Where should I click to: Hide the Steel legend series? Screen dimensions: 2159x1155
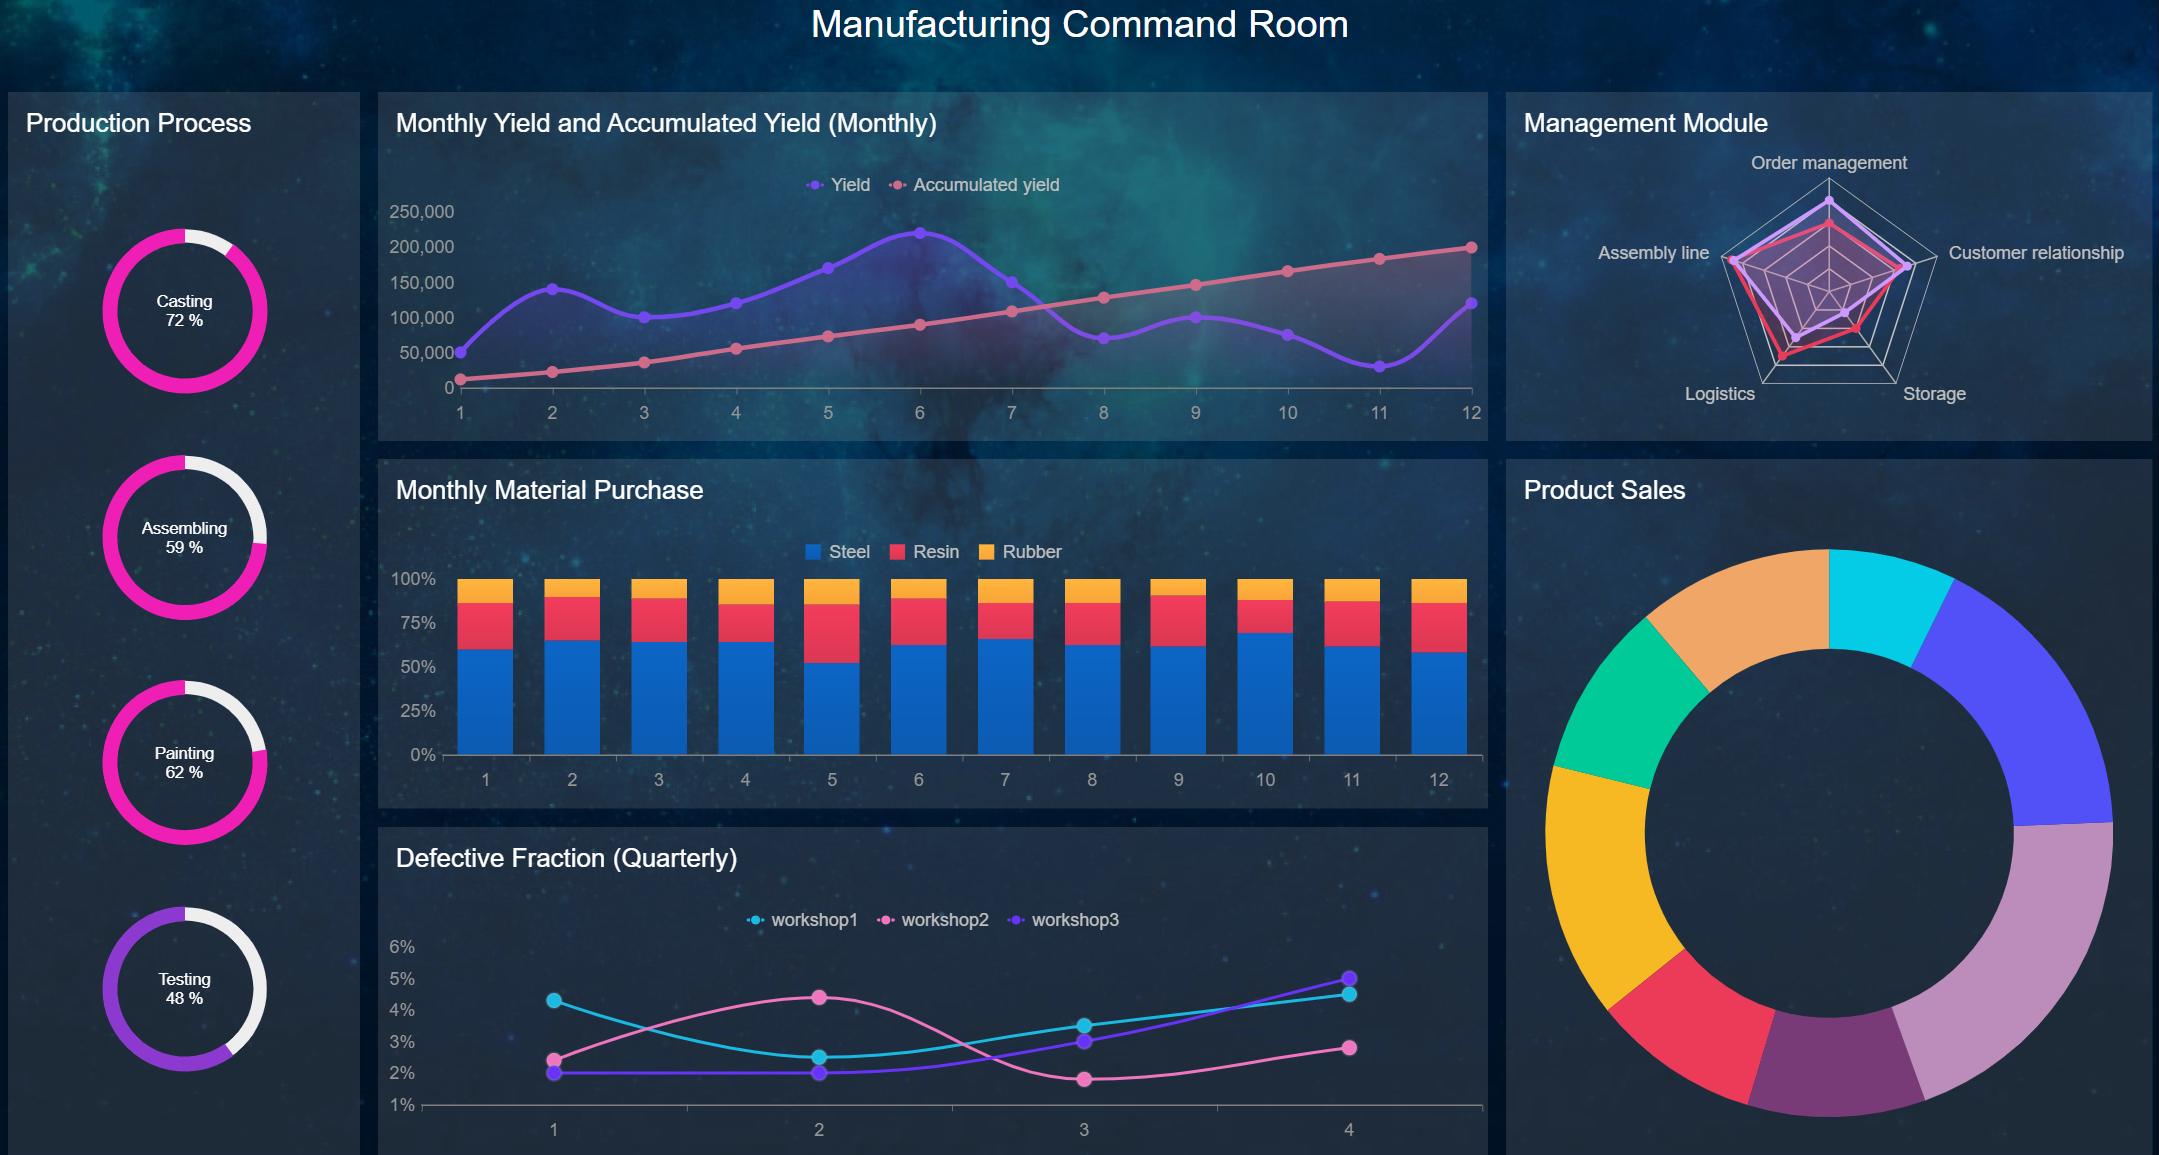pyautogui.click(x=837, y=552)
